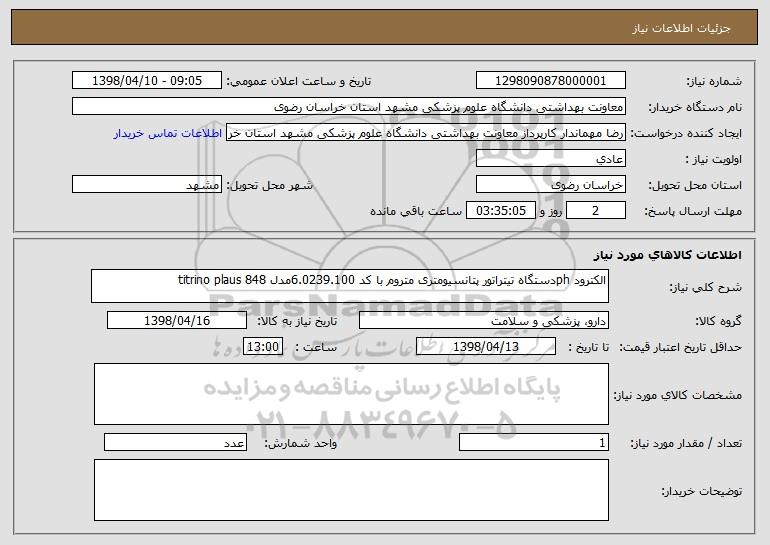Viewport: 770px width, 545px height.
Task: Click the اولویت نیاز field showing عادی
Action: (x=550, y=159)
